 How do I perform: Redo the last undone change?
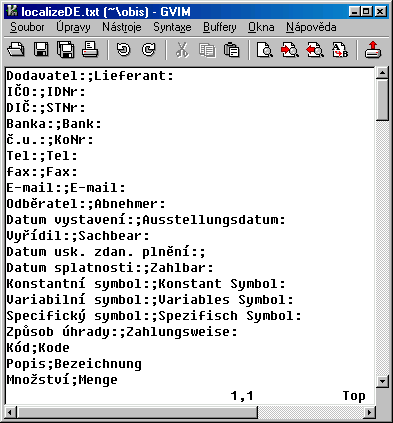149,50
